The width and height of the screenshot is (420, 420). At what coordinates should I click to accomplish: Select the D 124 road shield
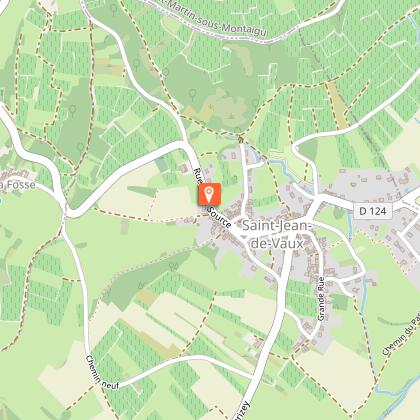(x=373, y=211)
